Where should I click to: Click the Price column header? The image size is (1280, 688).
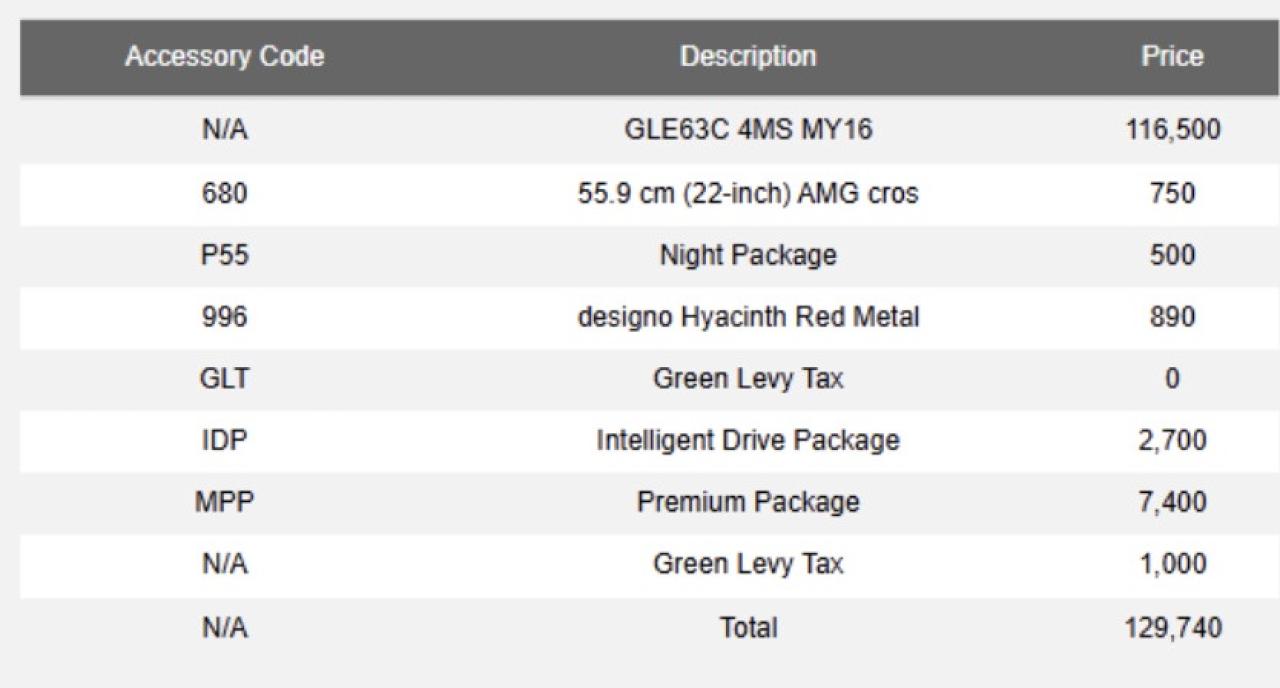tap(1172, 57)
